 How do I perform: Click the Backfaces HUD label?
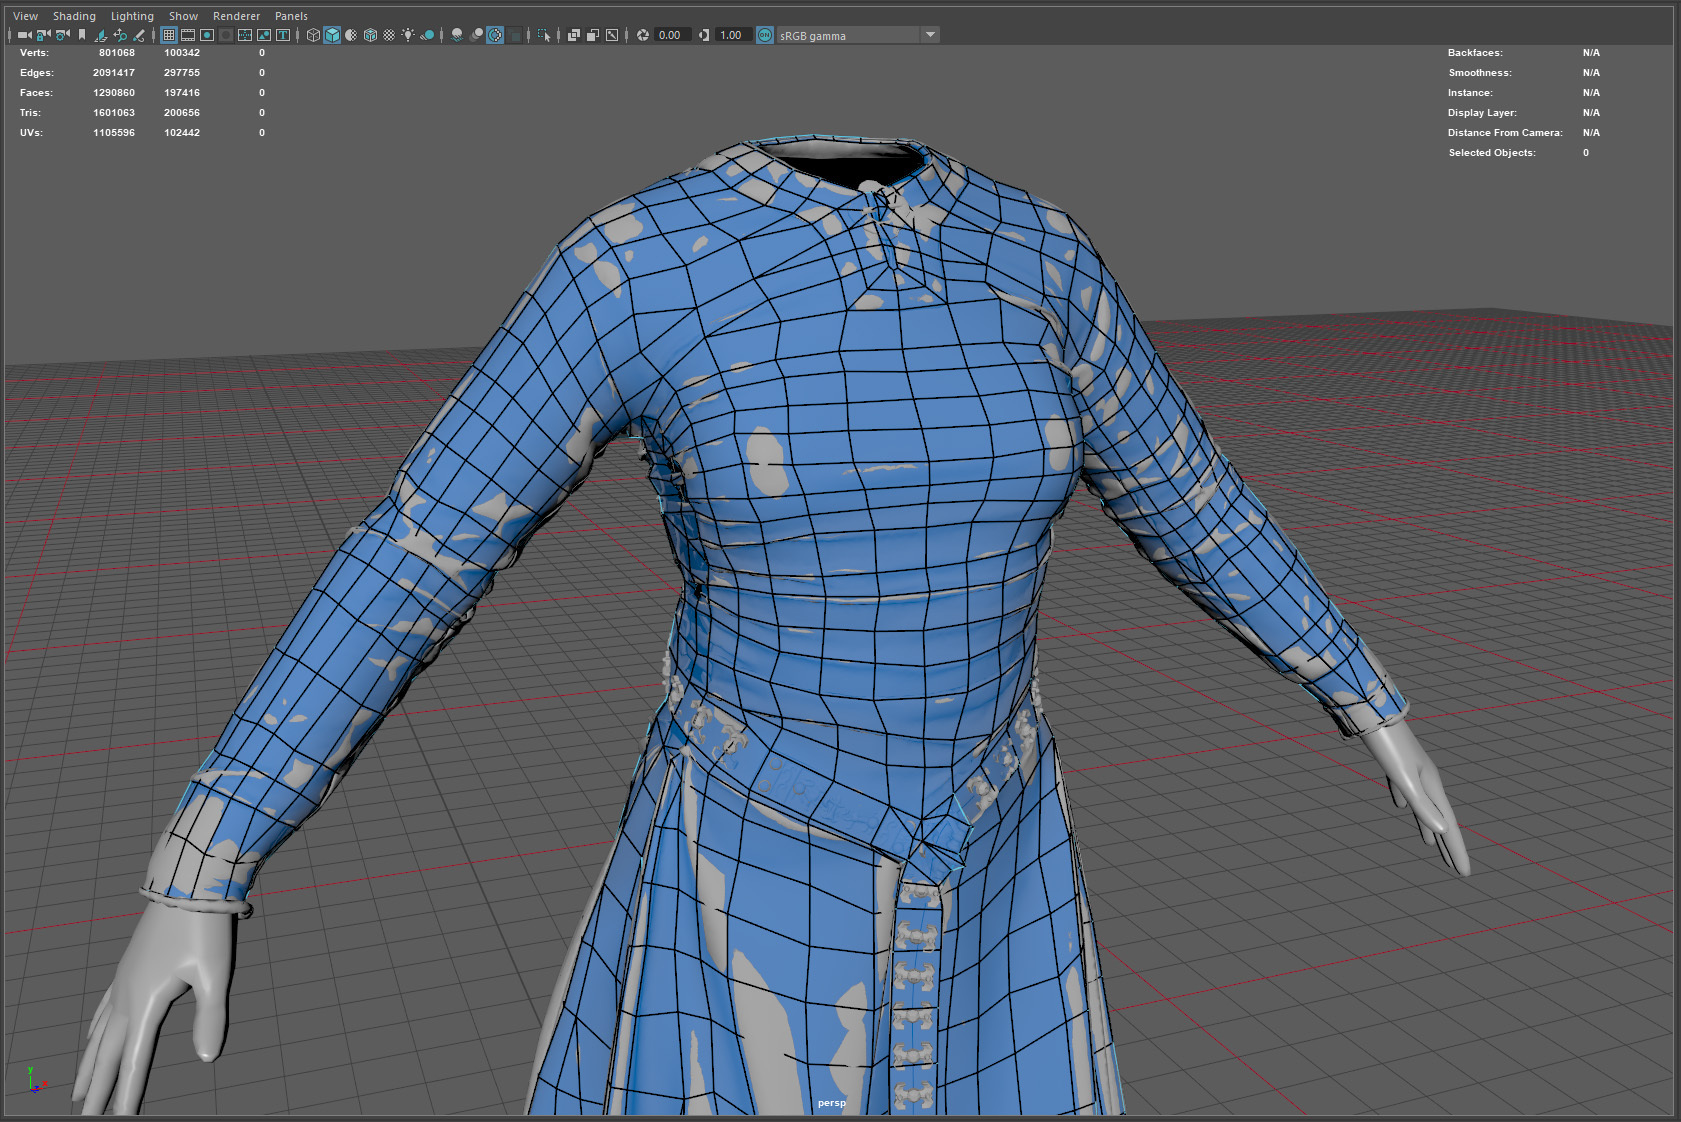(1475, 53)
